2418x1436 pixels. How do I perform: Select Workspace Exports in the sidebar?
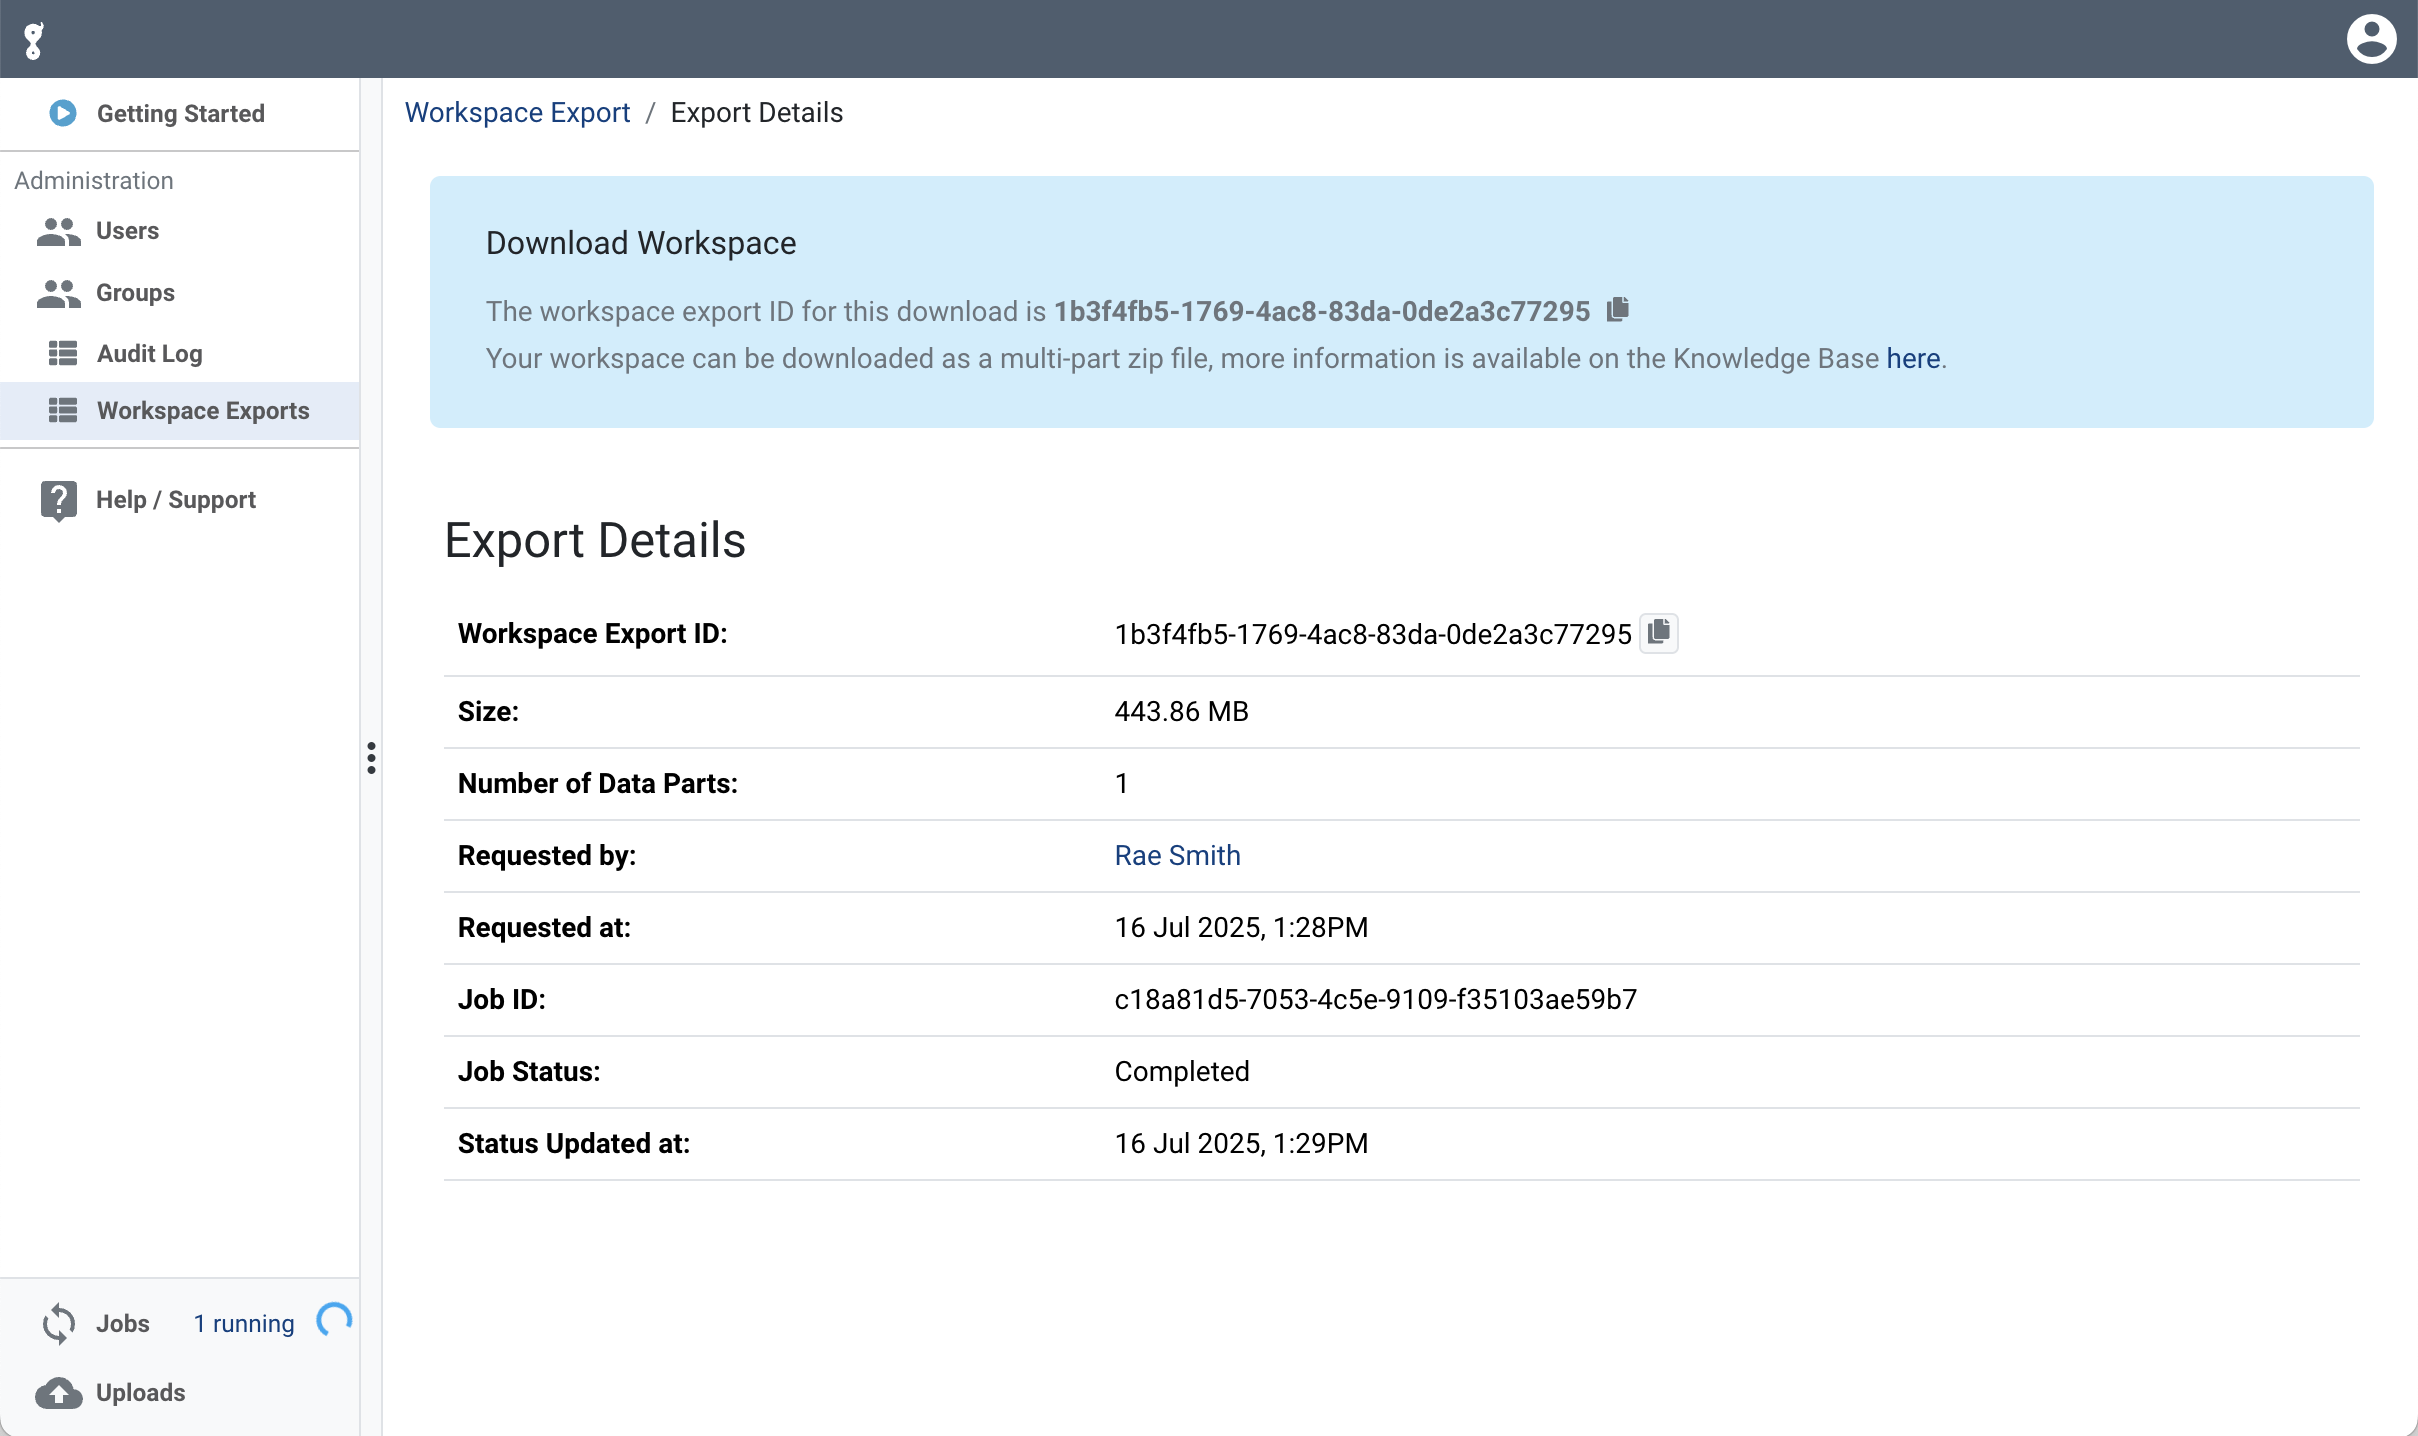(x=202, y=411)
